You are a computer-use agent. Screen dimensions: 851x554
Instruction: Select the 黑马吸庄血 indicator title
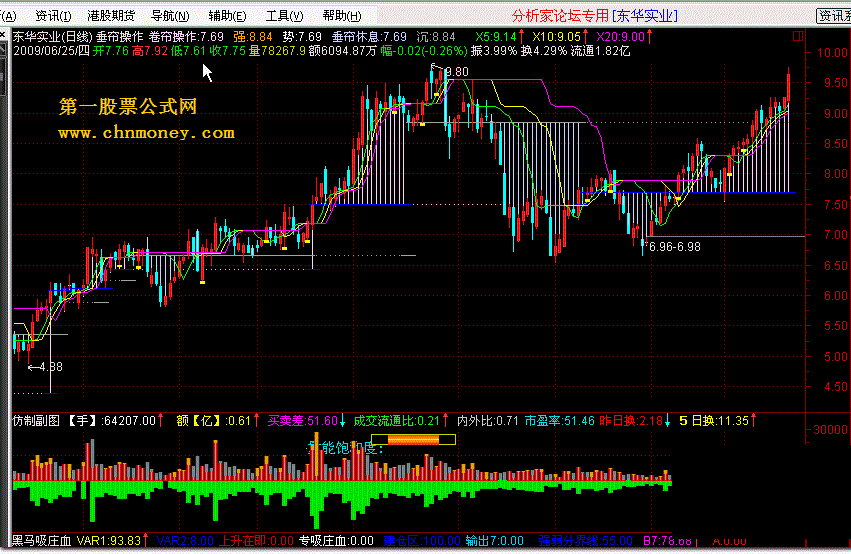(x=42, y=540)
